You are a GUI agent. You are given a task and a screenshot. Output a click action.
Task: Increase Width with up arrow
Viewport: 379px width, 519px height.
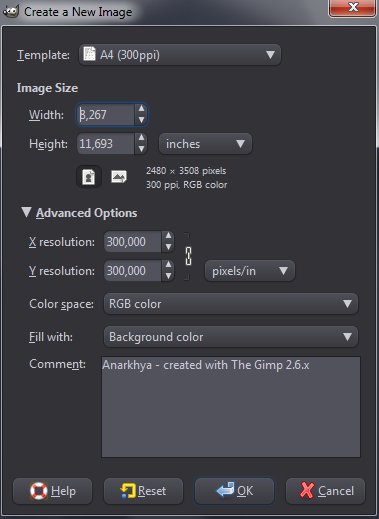pyautogui.click(x=141, y=109)
